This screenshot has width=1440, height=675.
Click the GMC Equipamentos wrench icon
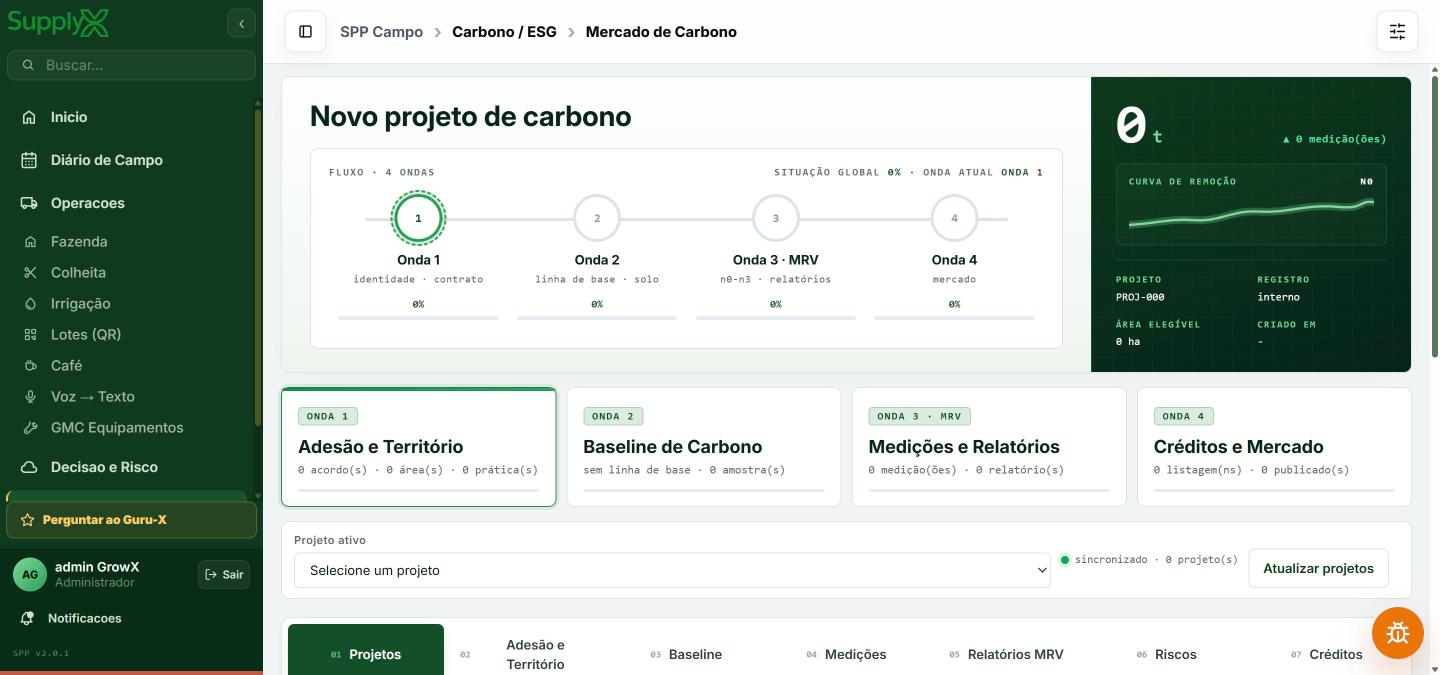(30, 428)
